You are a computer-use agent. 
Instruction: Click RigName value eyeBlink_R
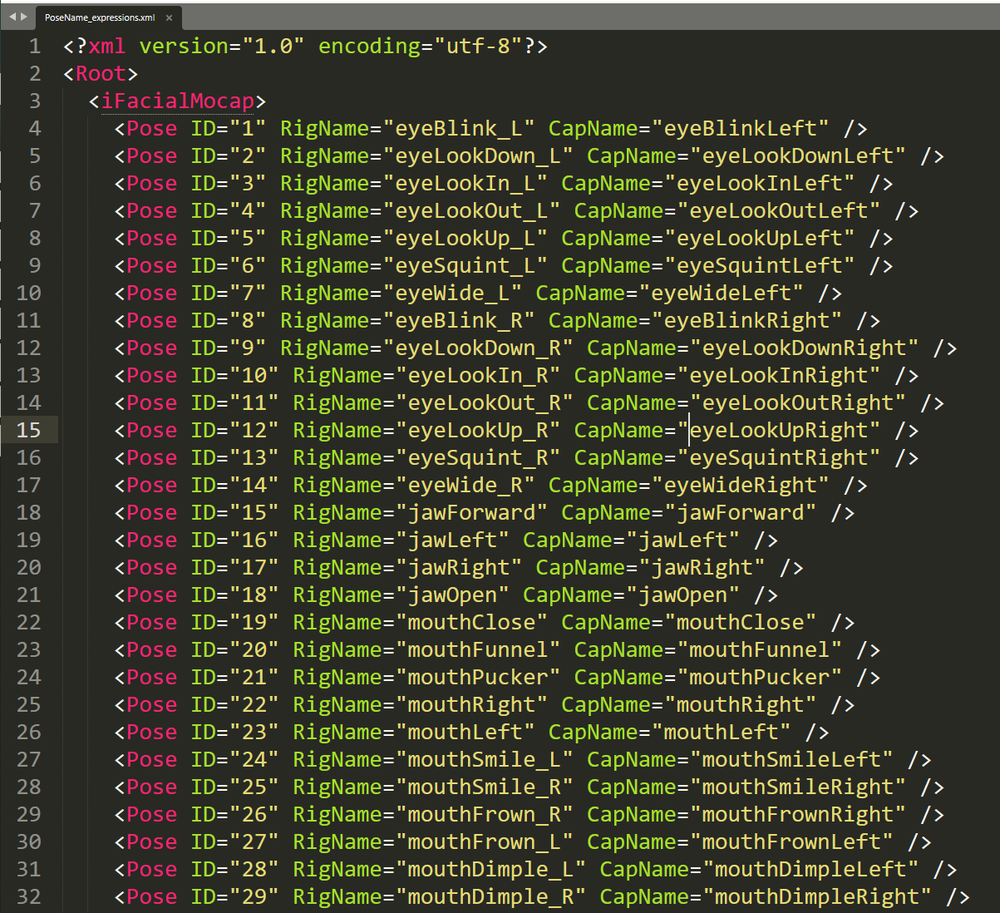point(459,321)
